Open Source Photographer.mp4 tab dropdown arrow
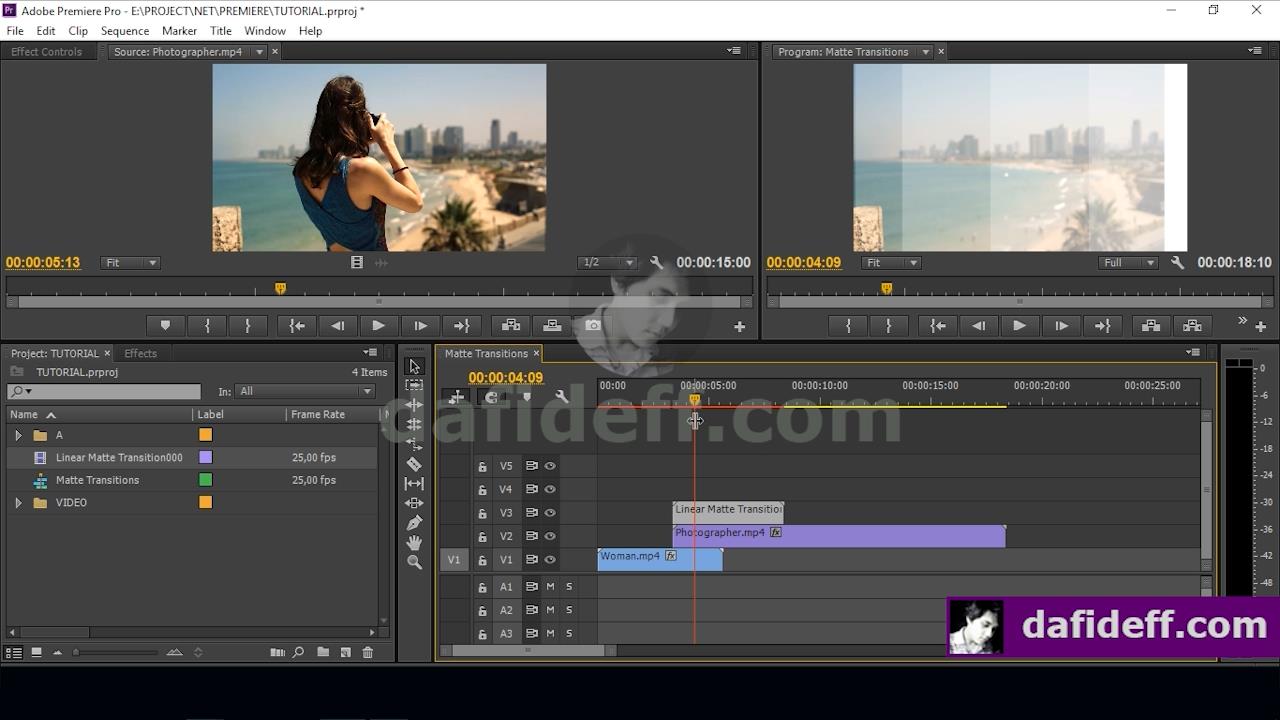The height and width of the screenshot is (720, 1280). click(x=260, y=52)
